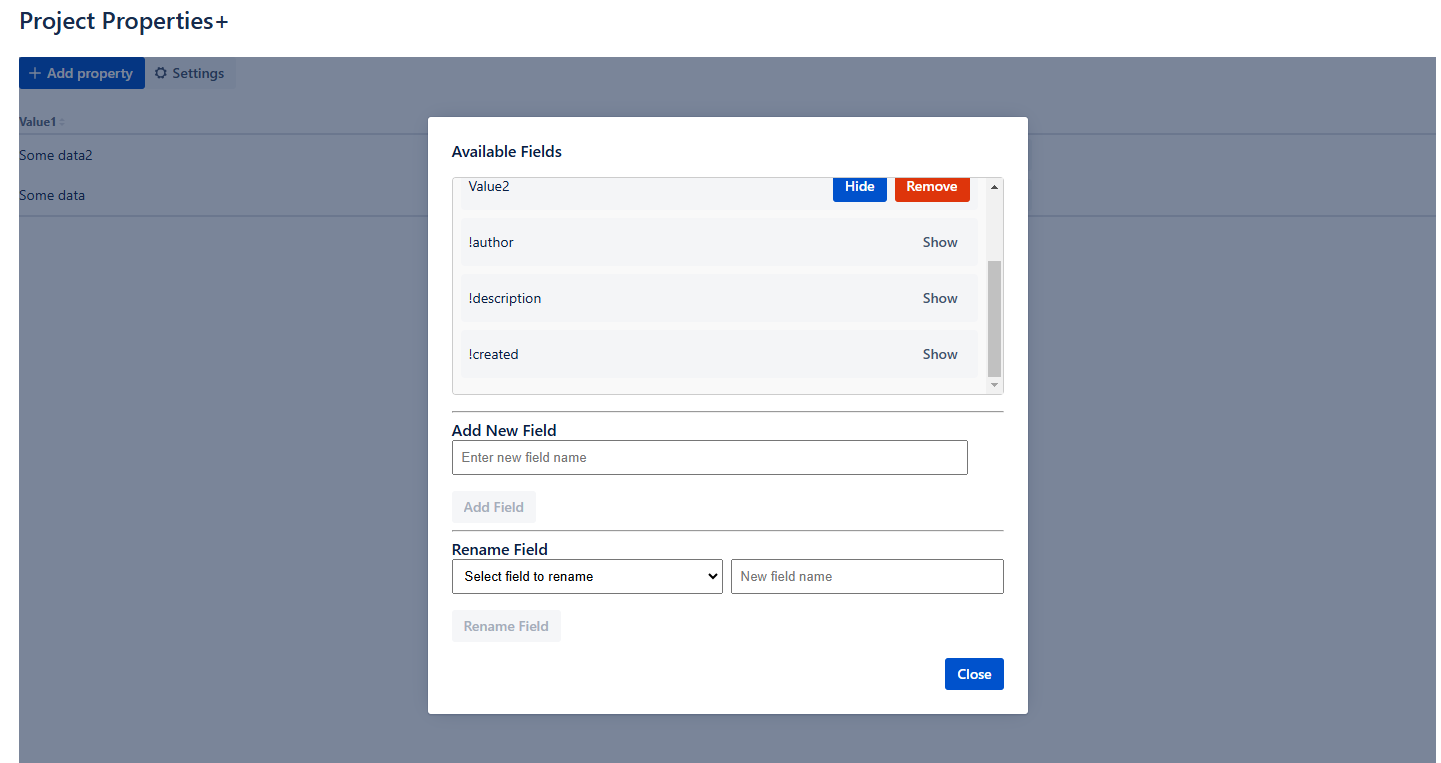This screenshot has height=763, width=1441.
Task: Remove the Value2 field
Action: pos(931,187)
